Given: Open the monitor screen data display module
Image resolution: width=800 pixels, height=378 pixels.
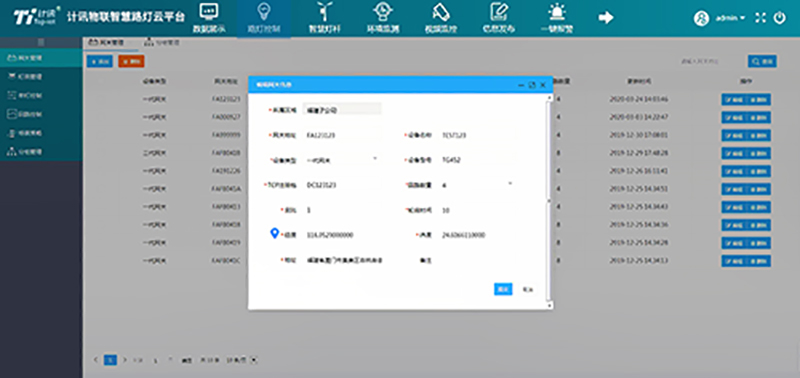Looking at the screenshot, I should 208,12.
